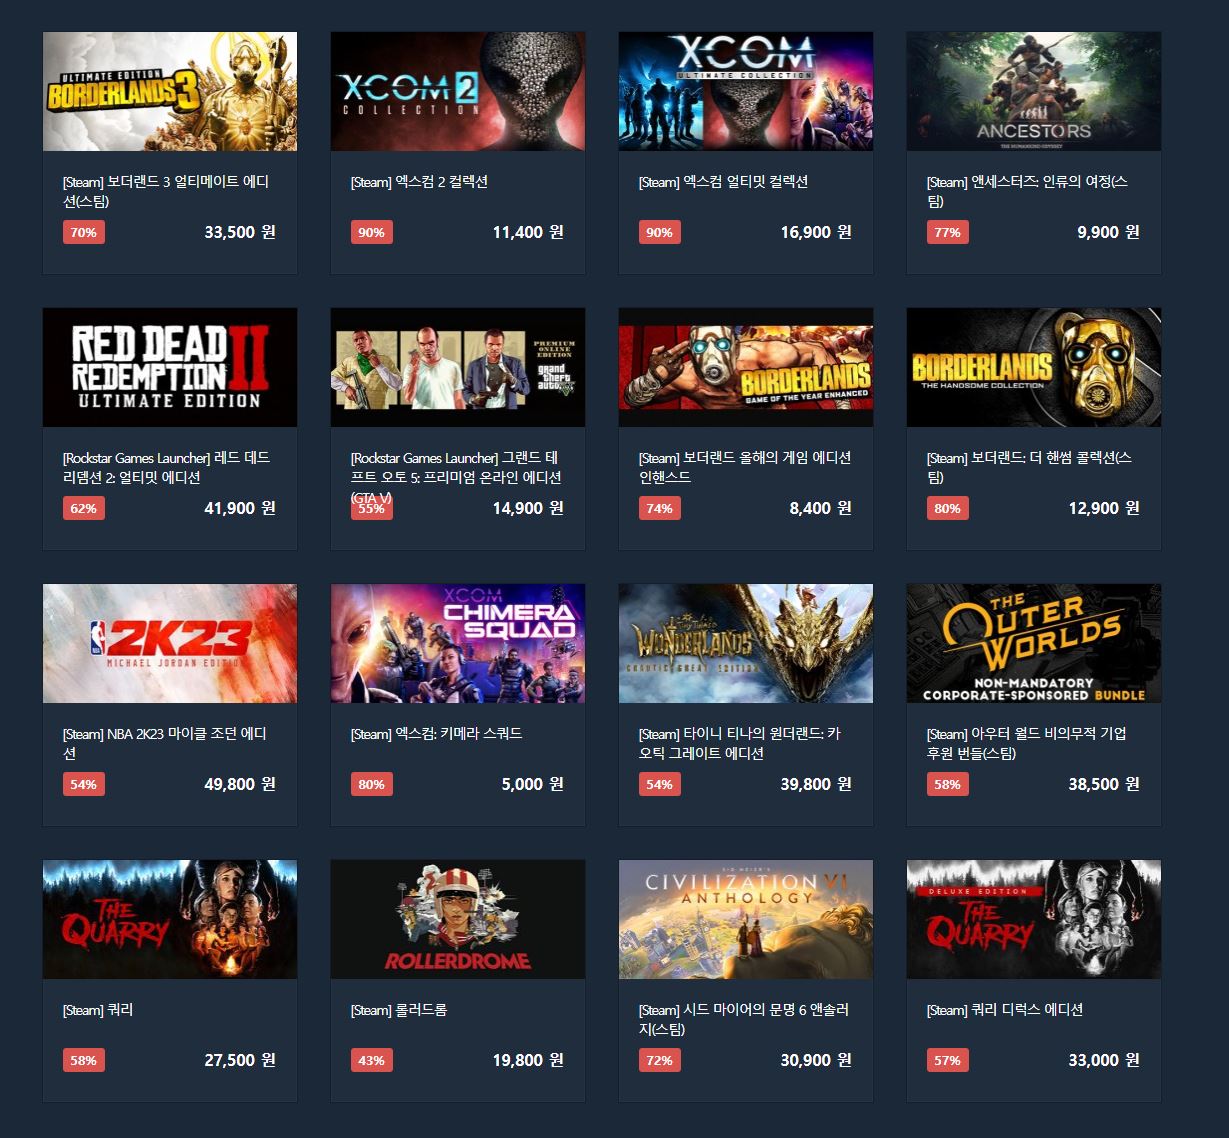Click the 쿼리 디럭스 에디션 title link
This screenshot has width=1229, height=1138.
[x=1004, y=1010]
